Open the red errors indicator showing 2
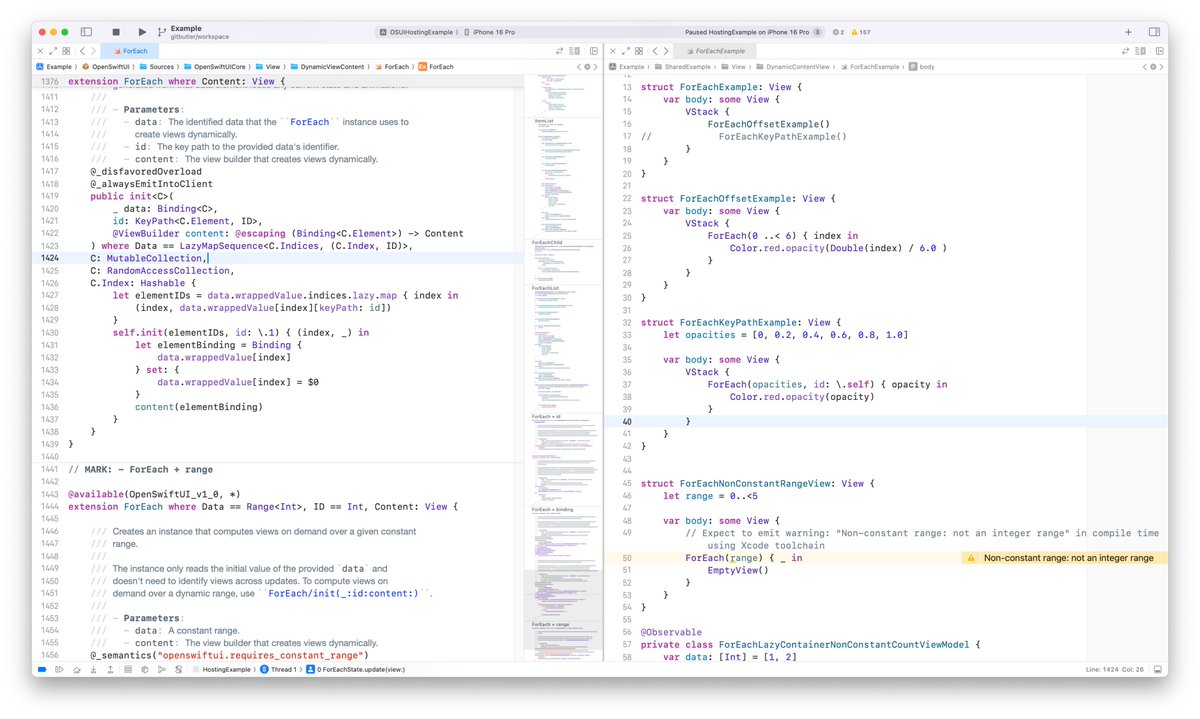 coord(838,32)
